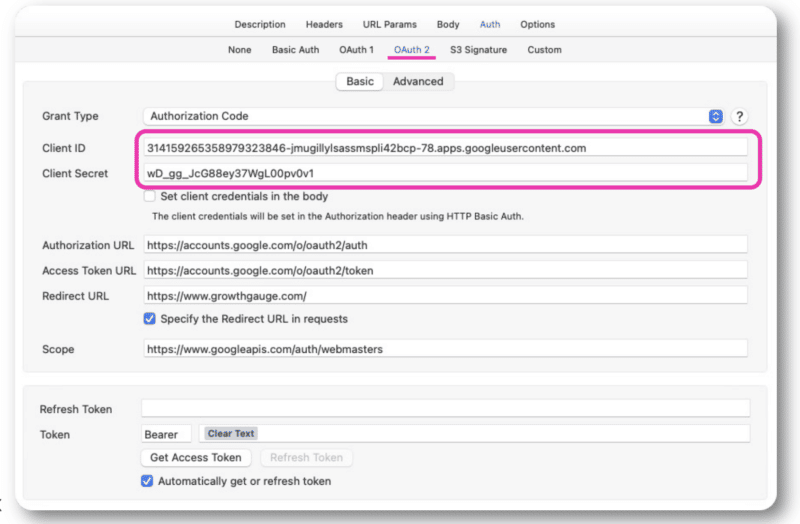This screenshot has height=524, width=800.
Task: Enable Set client credentials in the body
Action: (151, 196)
